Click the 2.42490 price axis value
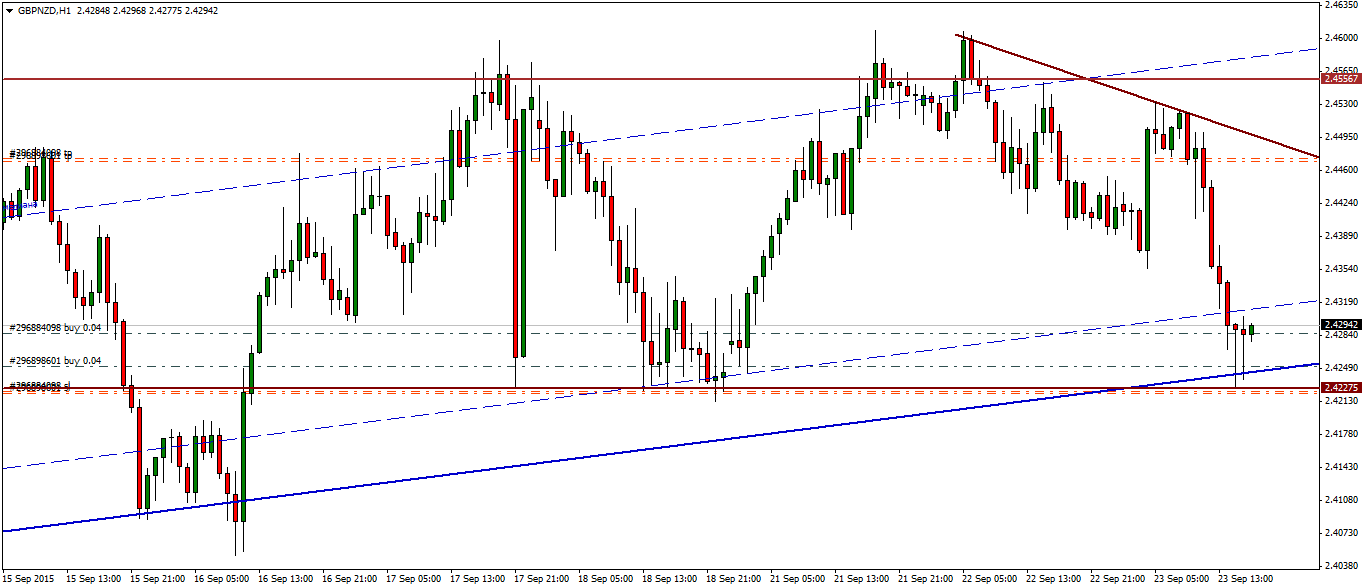 pyautogui.click(x=1339, y=367)
